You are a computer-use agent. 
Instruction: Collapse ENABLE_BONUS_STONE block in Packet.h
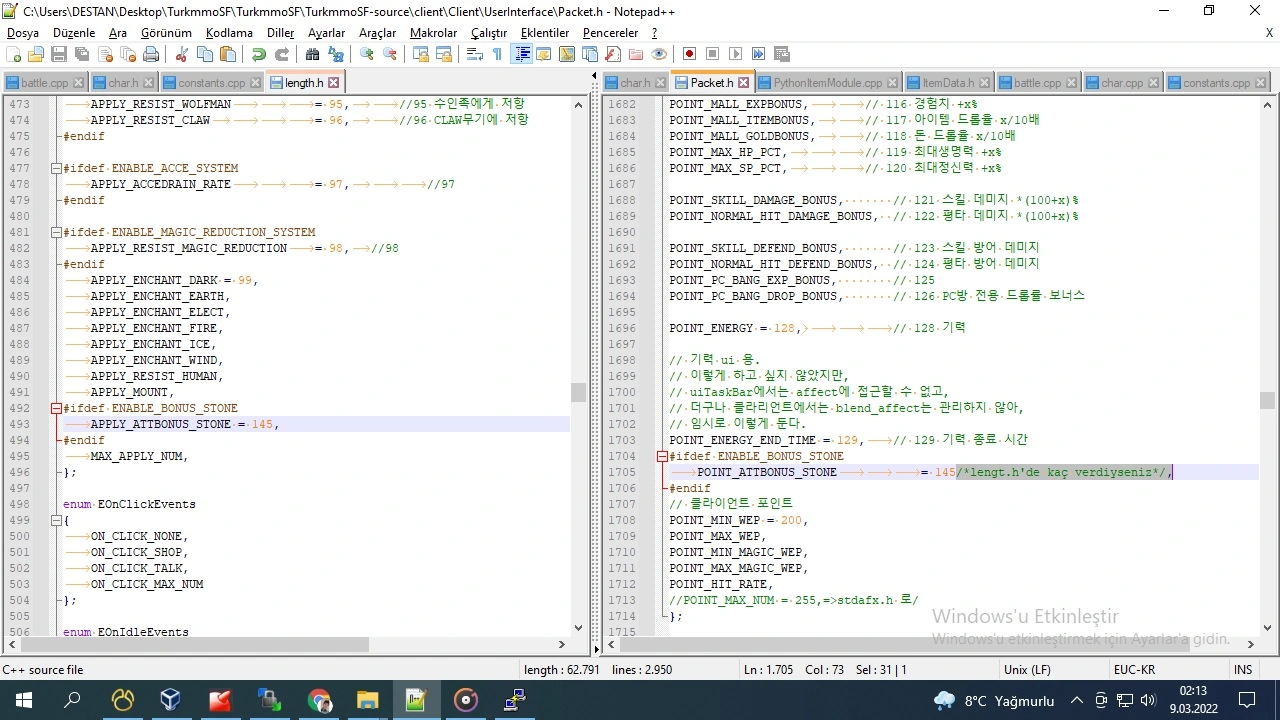662,456
